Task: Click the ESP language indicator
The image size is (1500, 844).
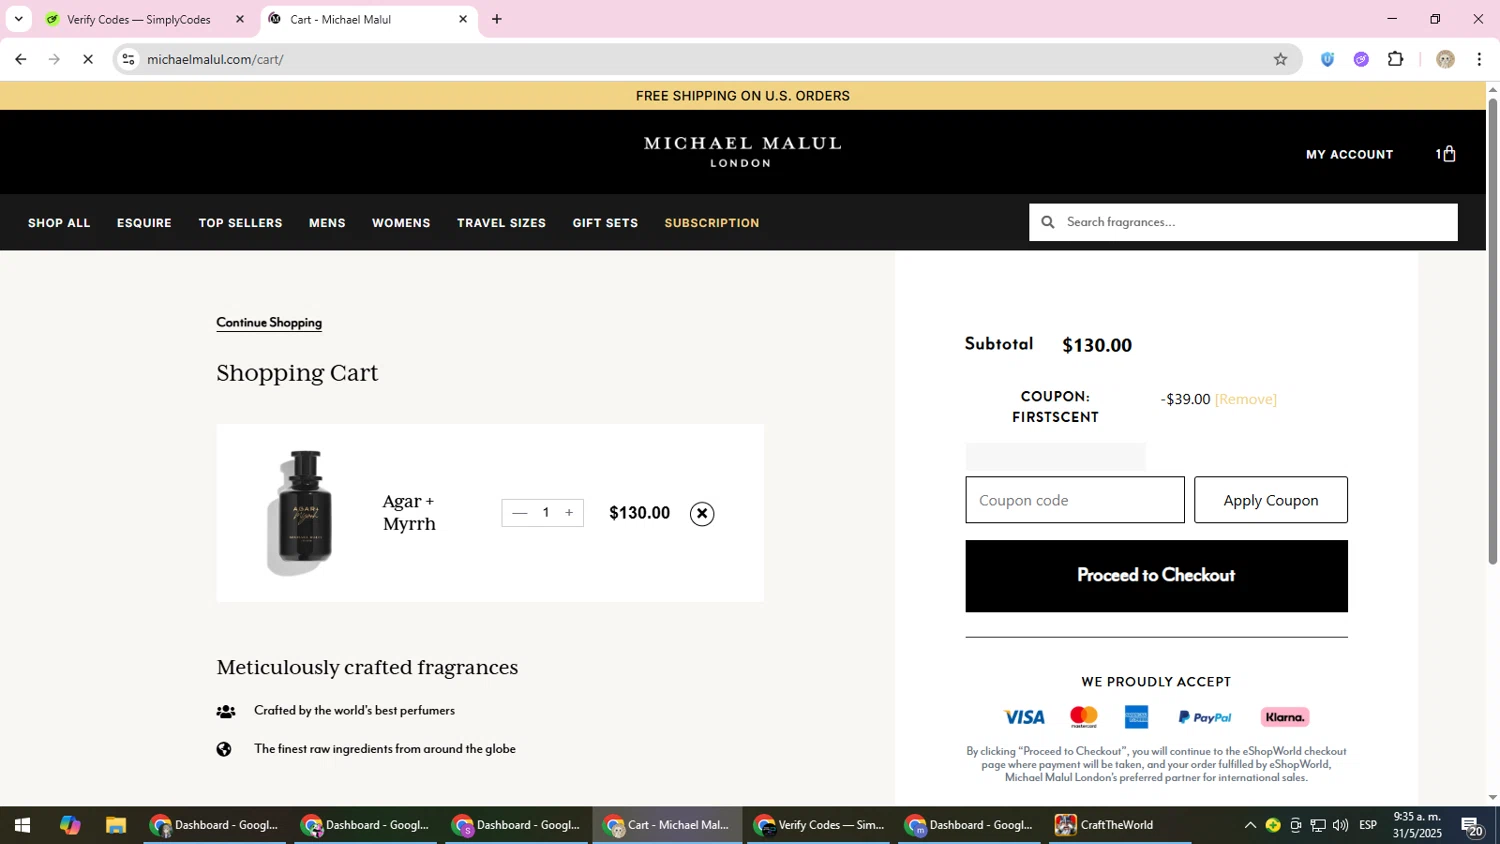Action: point(1368,825)
